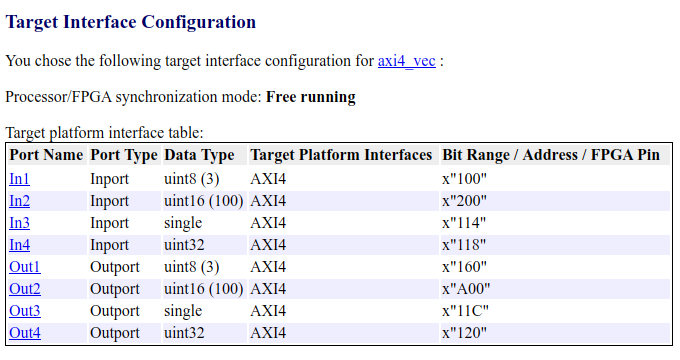Click the Free running mode text
This screenshot has width=680, height=360.
pos(311,97)
